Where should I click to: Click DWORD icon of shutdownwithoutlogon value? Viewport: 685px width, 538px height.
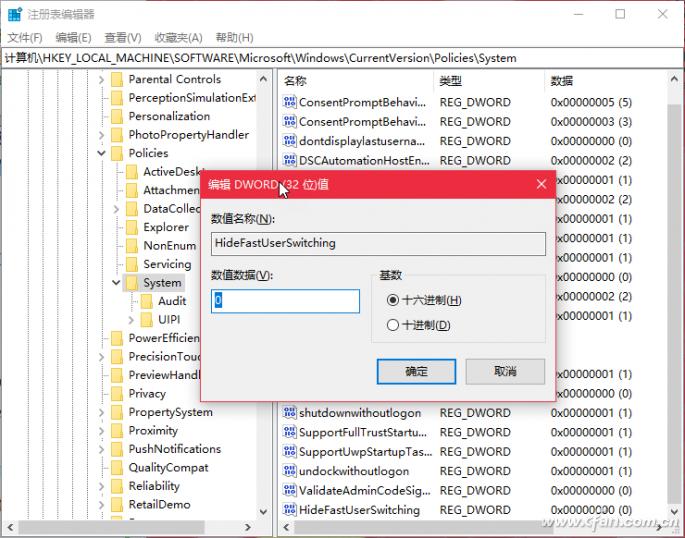pyautogui.click(x=290, y=412)
